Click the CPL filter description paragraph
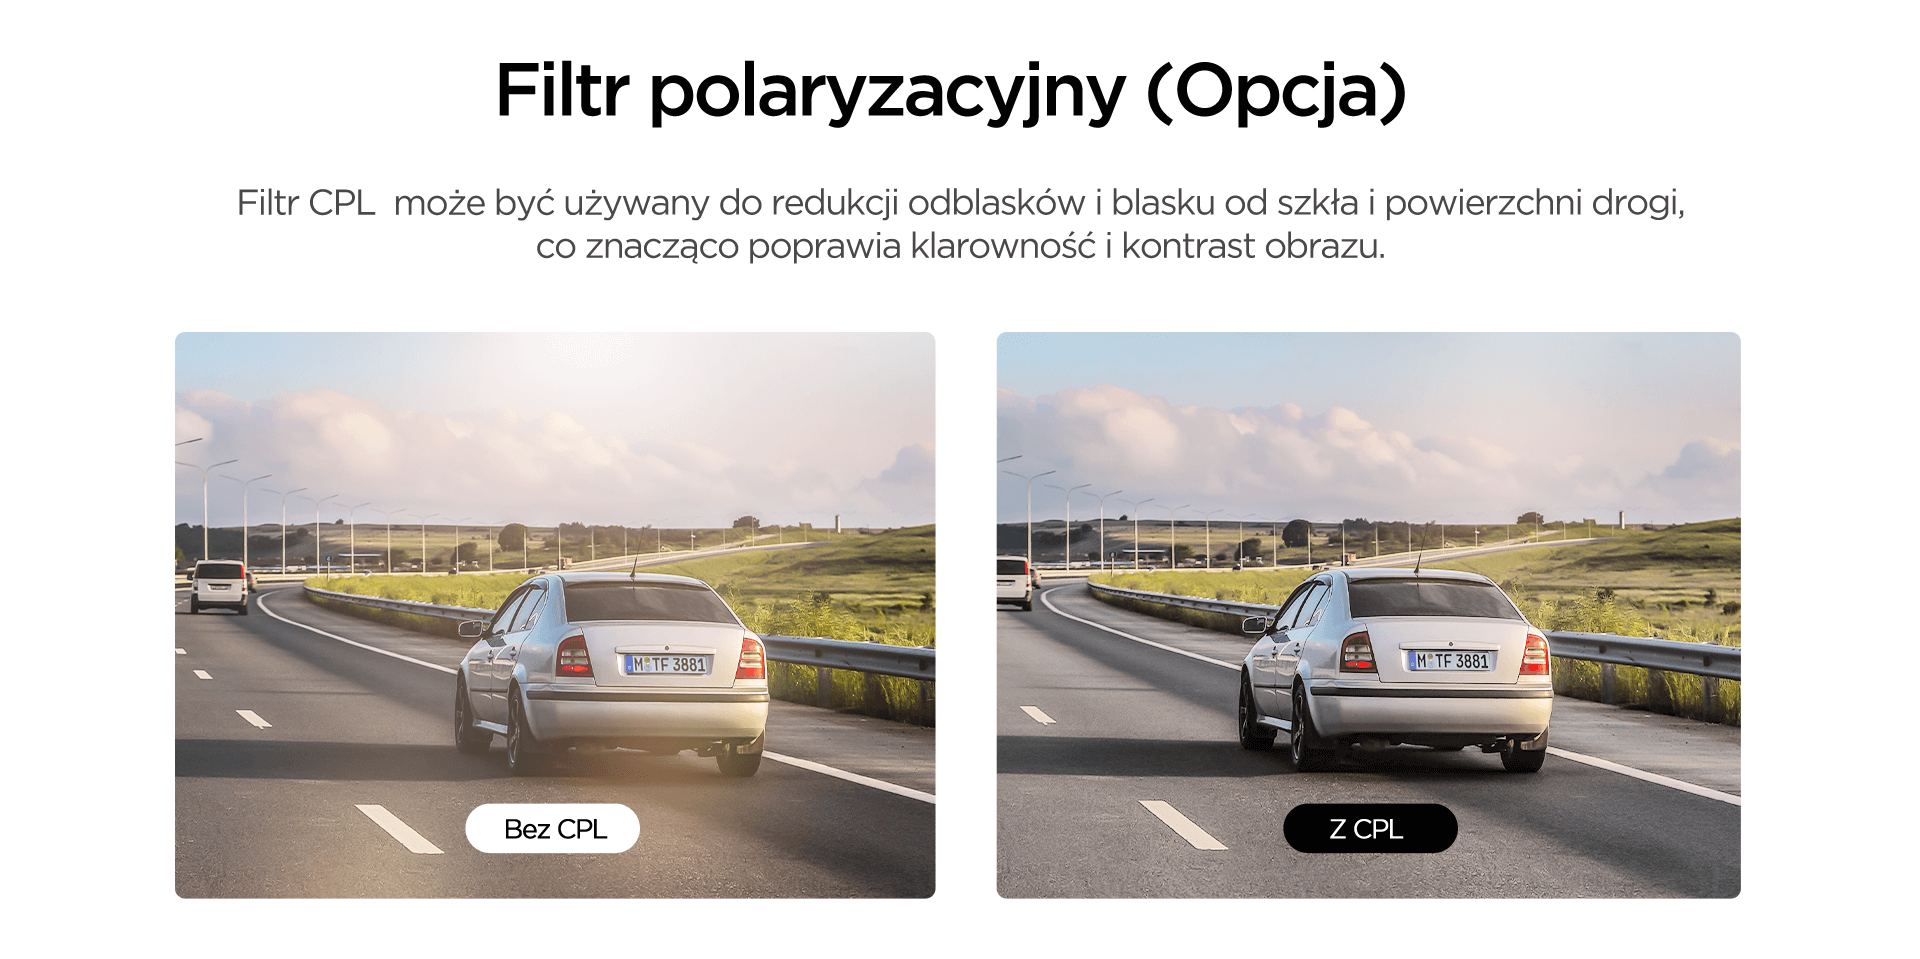 pyautogui.click(x=960, y=224)
